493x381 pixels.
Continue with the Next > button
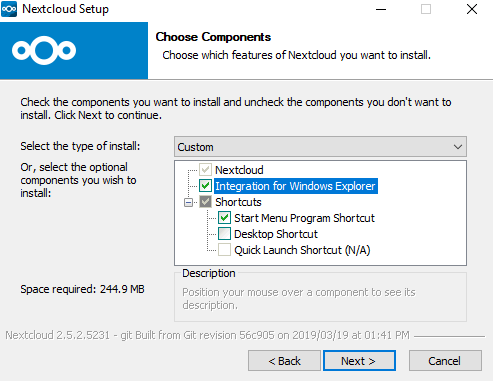[359, 361]
